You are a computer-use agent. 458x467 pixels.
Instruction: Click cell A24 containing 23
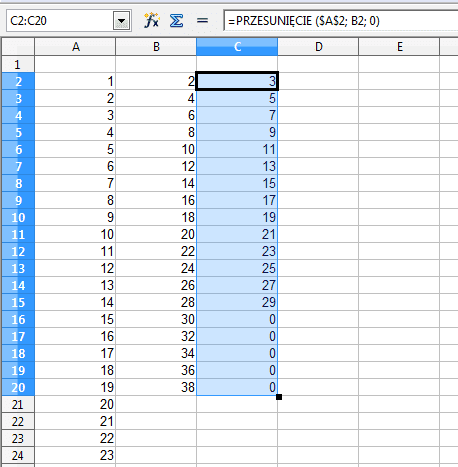75,455
